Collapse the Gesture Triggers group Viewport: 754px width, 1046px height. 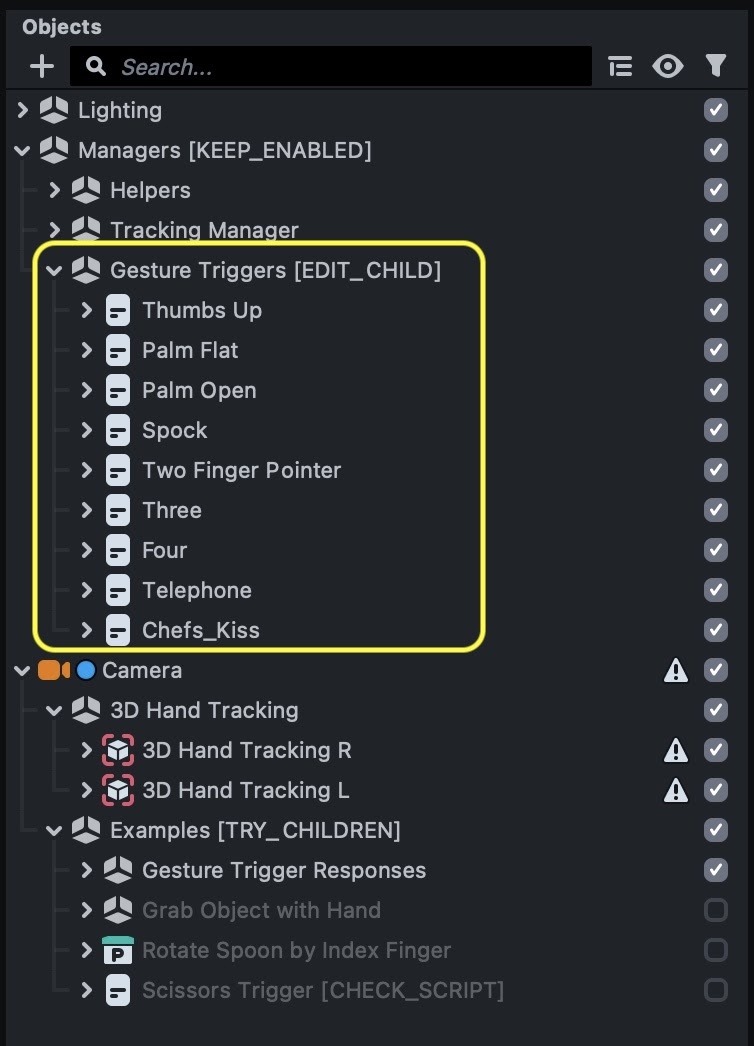point(55,270)
